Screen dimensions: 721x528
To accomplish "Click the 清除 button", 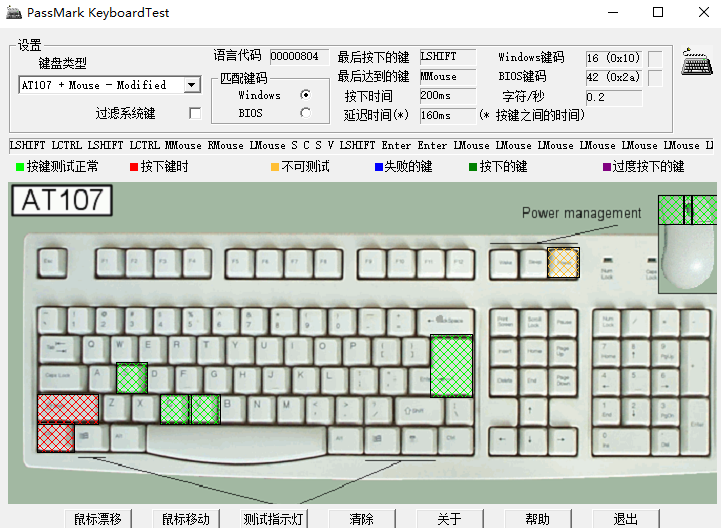I will pos(362,519).
